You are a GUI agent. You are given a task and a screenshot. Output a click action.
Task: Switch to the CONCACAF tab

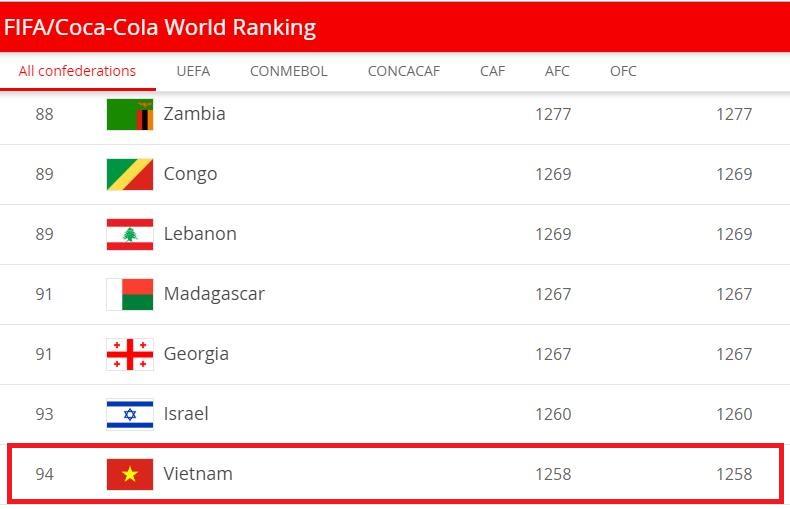403,71
